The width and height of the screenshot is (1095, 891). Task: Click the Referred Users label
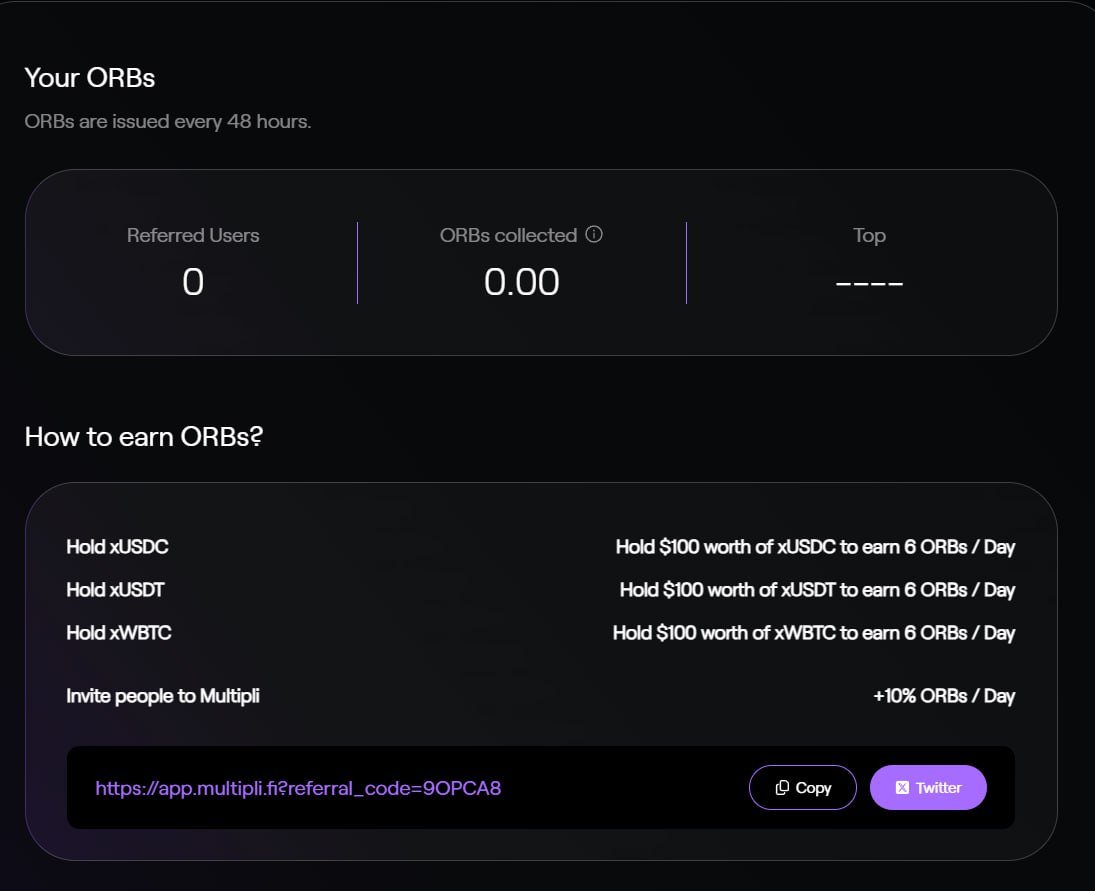(x=193, y=236)
